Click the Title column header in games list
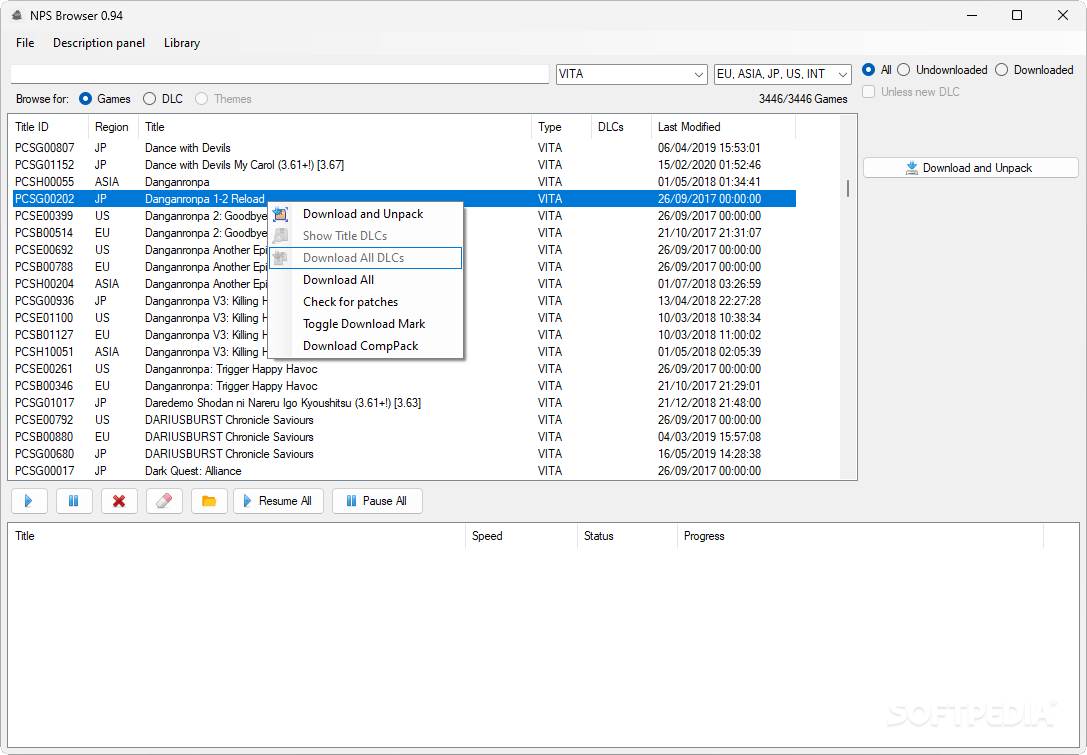1087x755 pixels. click(335, 127)
